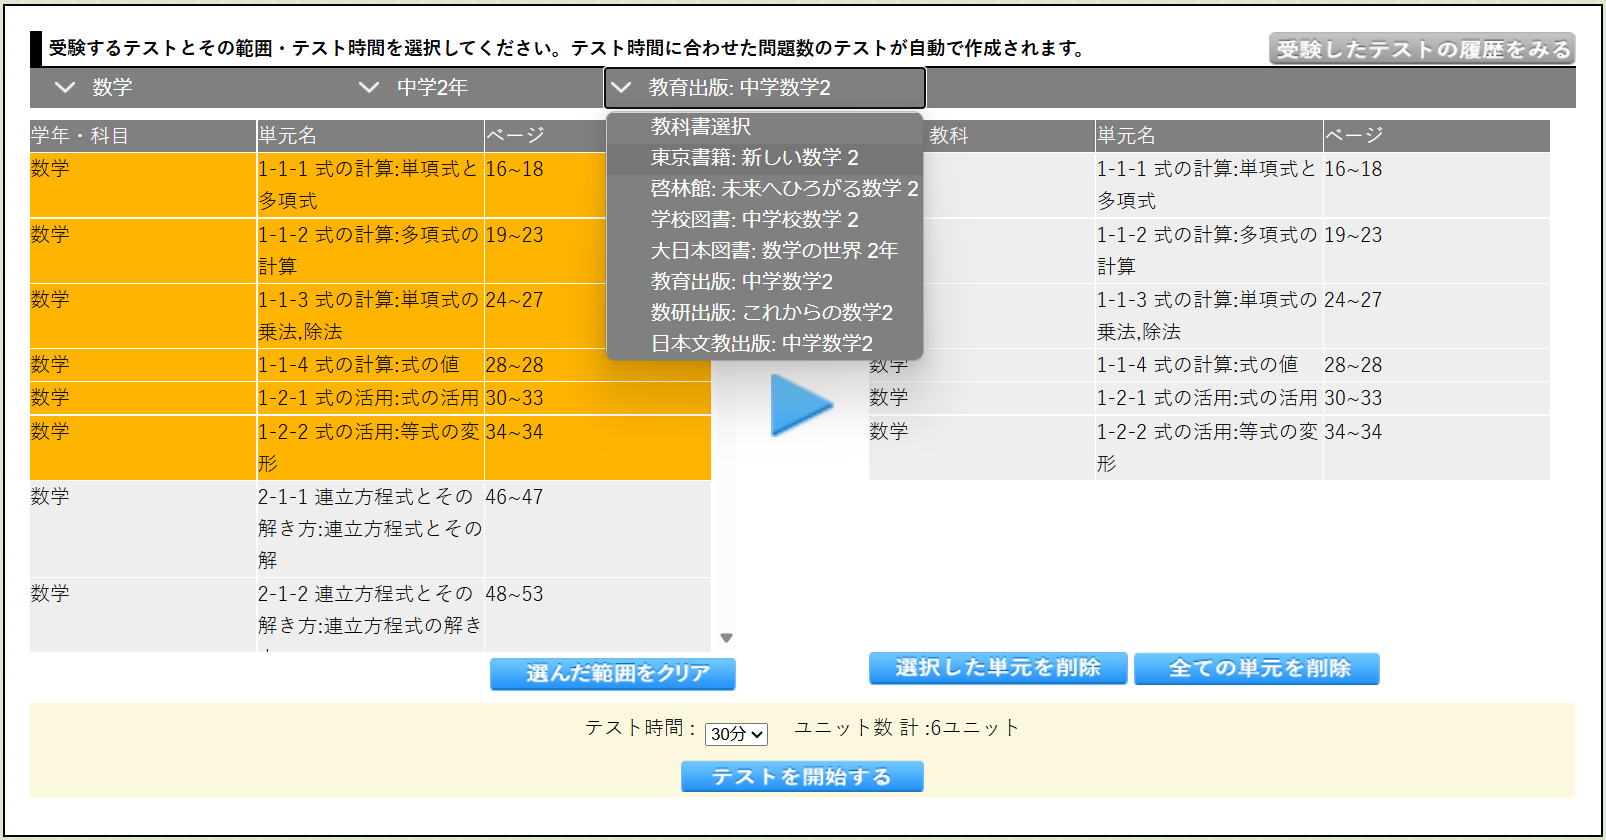This screenshot has width=1606, height=840.
Task: Select unit 2-1-1 連立方程式とその解 in left list
Action: tap(369, 528)
